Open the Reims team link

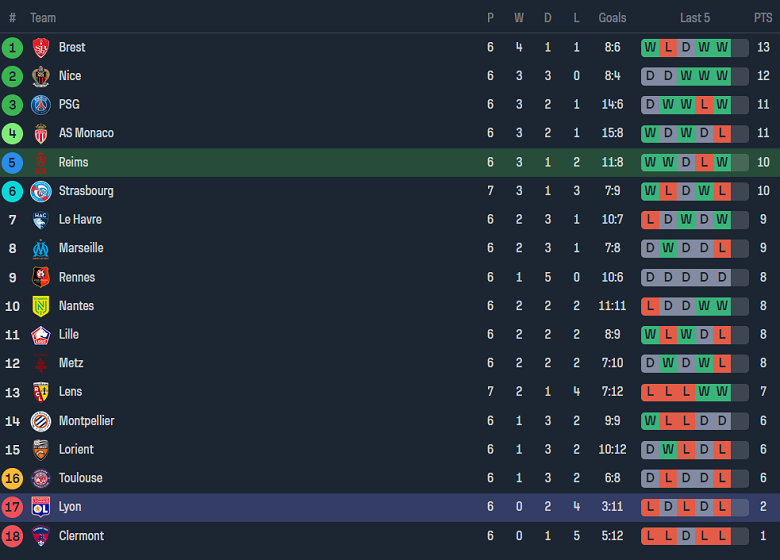(x=73, y=162)
